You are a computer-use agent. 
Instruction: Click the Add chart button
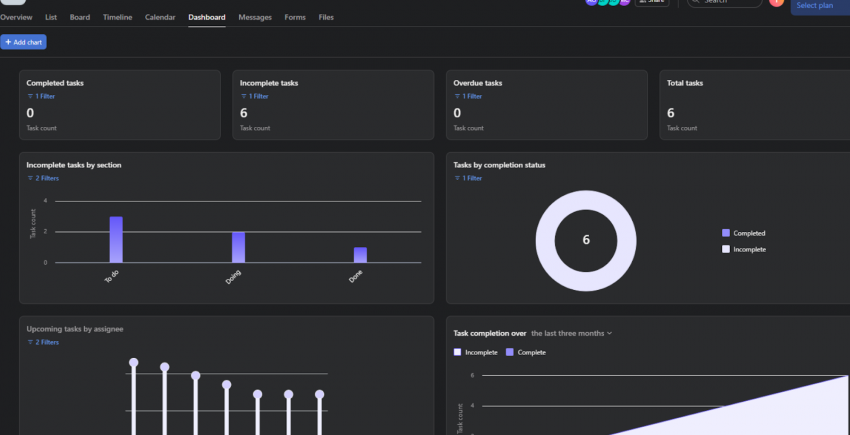[24, 42]
